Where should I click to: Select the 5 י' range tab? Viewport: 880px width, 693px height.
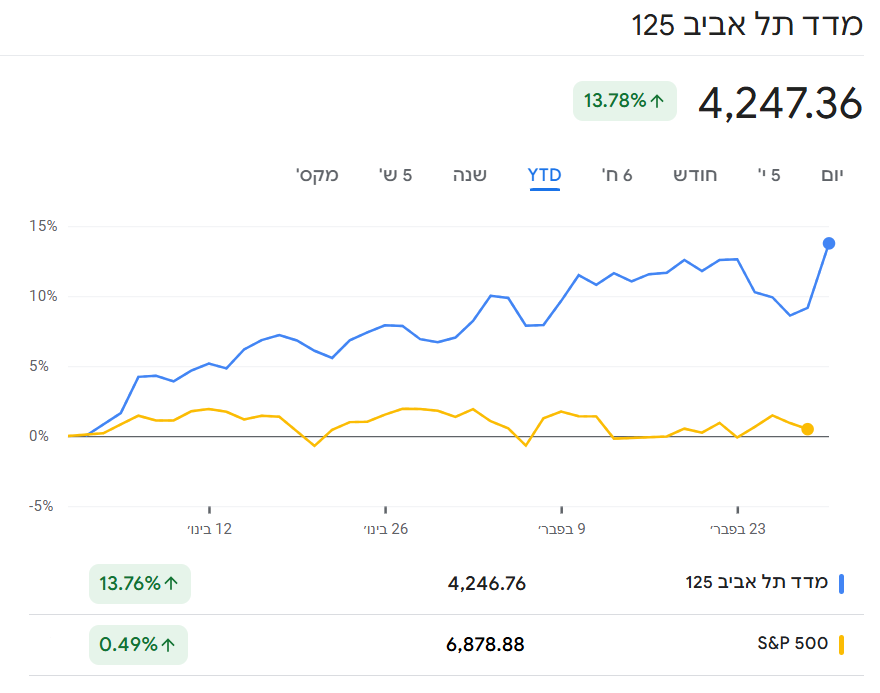[769, 175]
